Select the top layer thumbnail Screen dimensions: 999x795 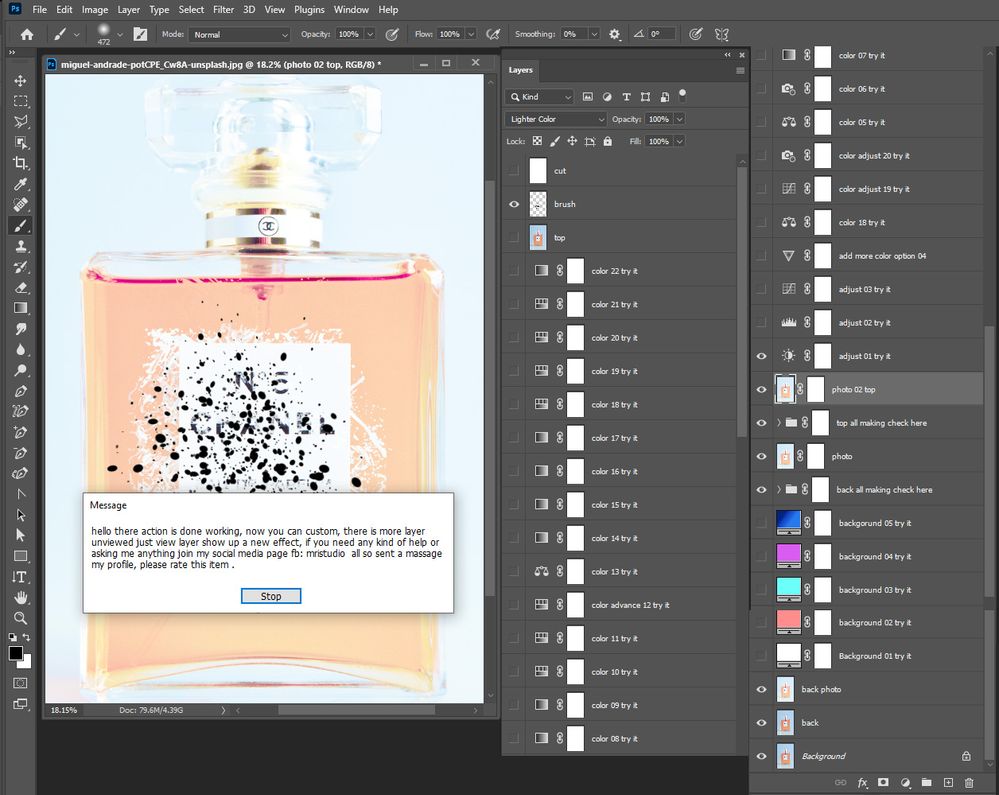click(538, 238)
